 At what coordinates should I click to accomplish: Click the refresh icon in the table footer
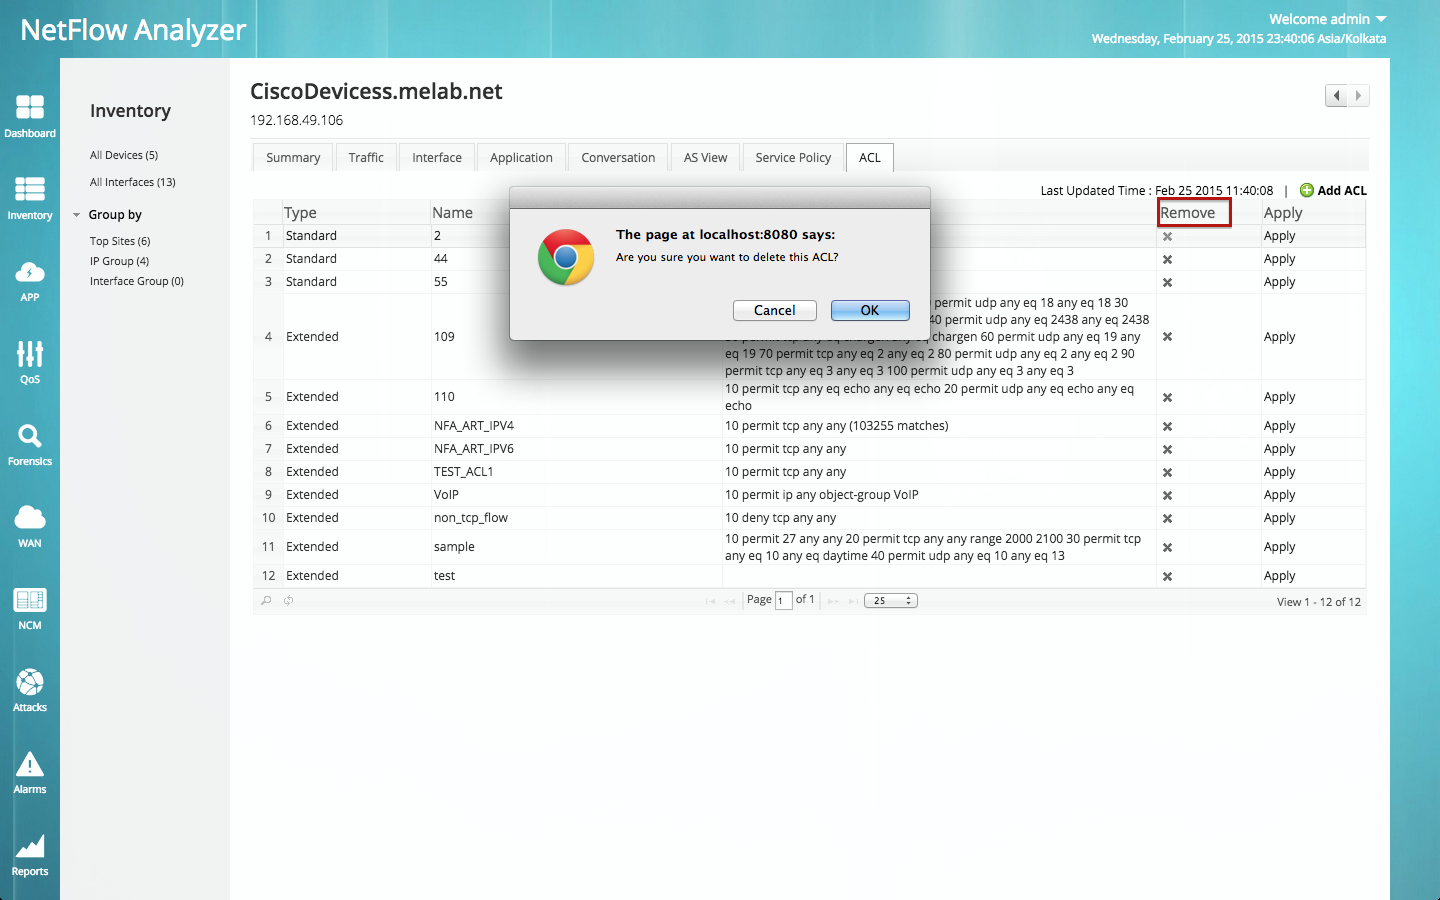[x=288, y=601]
